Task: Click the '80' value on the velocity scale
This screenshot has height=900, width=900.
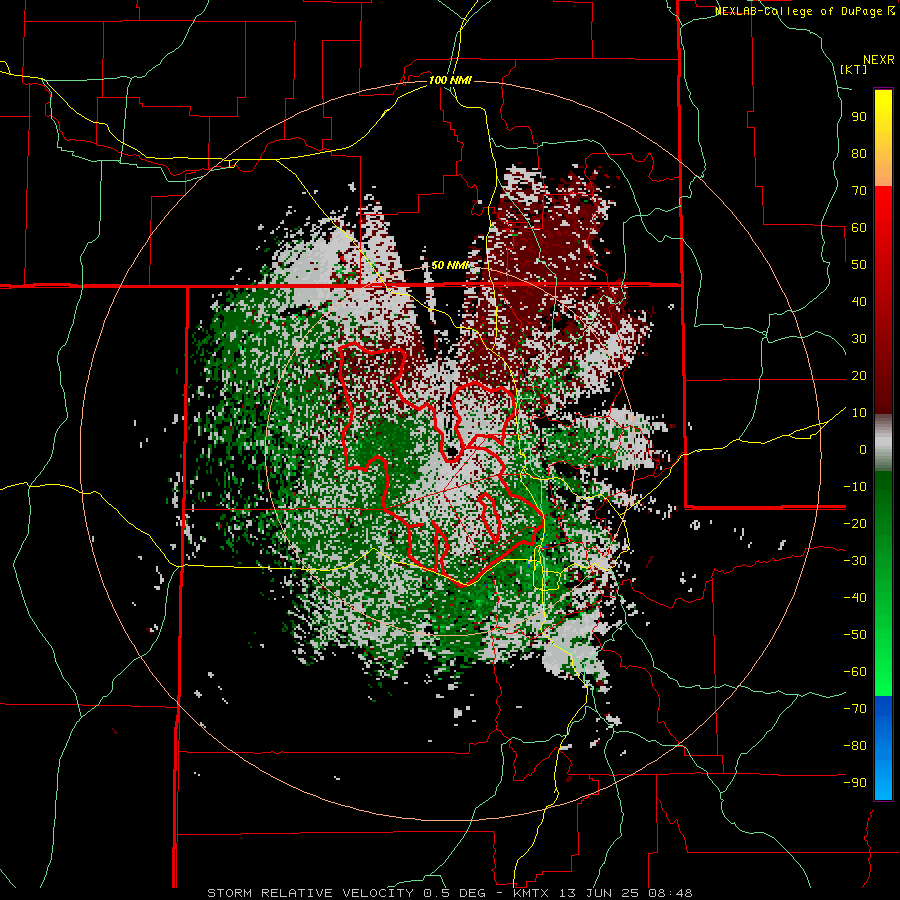Action: pos(859,154)
